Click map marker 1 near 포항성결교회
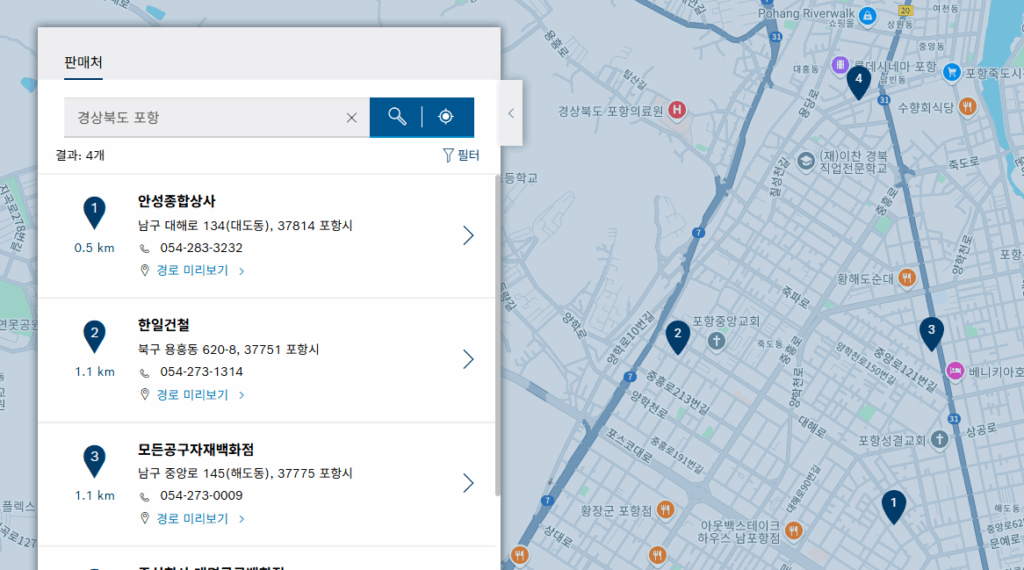 click(x=893, y=507)
